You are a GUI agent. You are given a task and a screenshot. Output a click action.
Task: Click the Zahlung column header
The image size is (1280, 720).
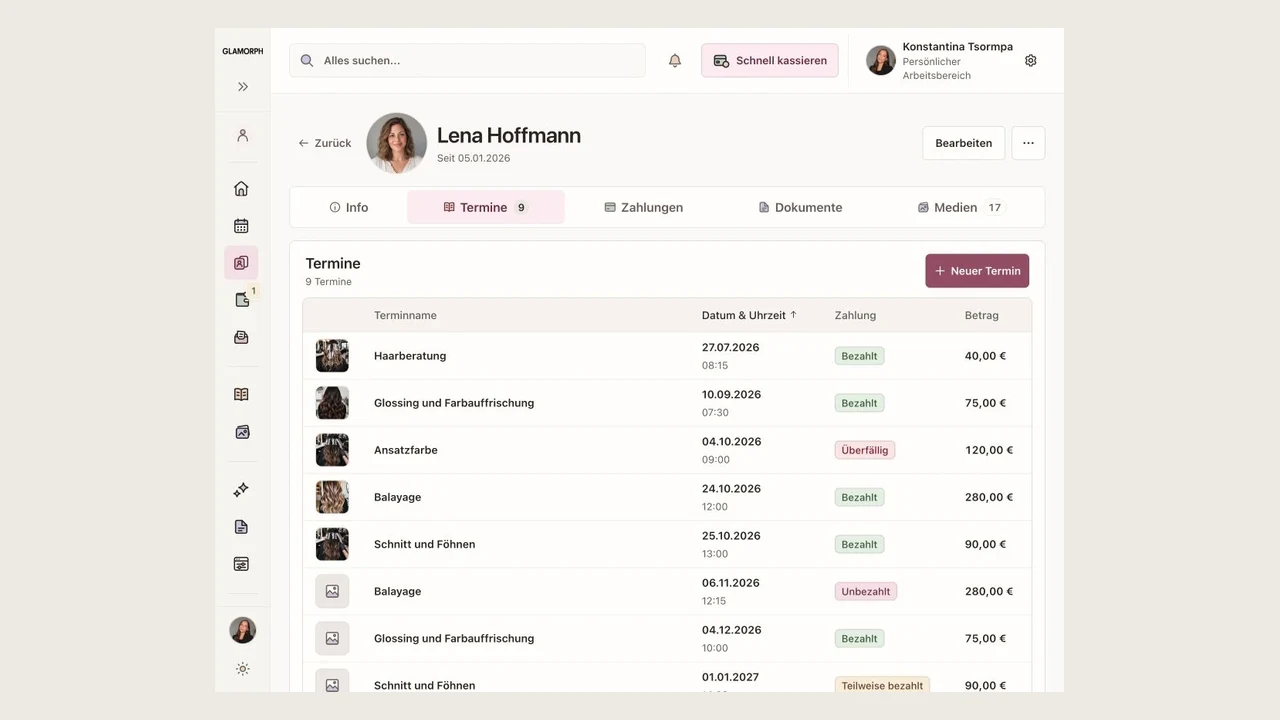point(855,315)
